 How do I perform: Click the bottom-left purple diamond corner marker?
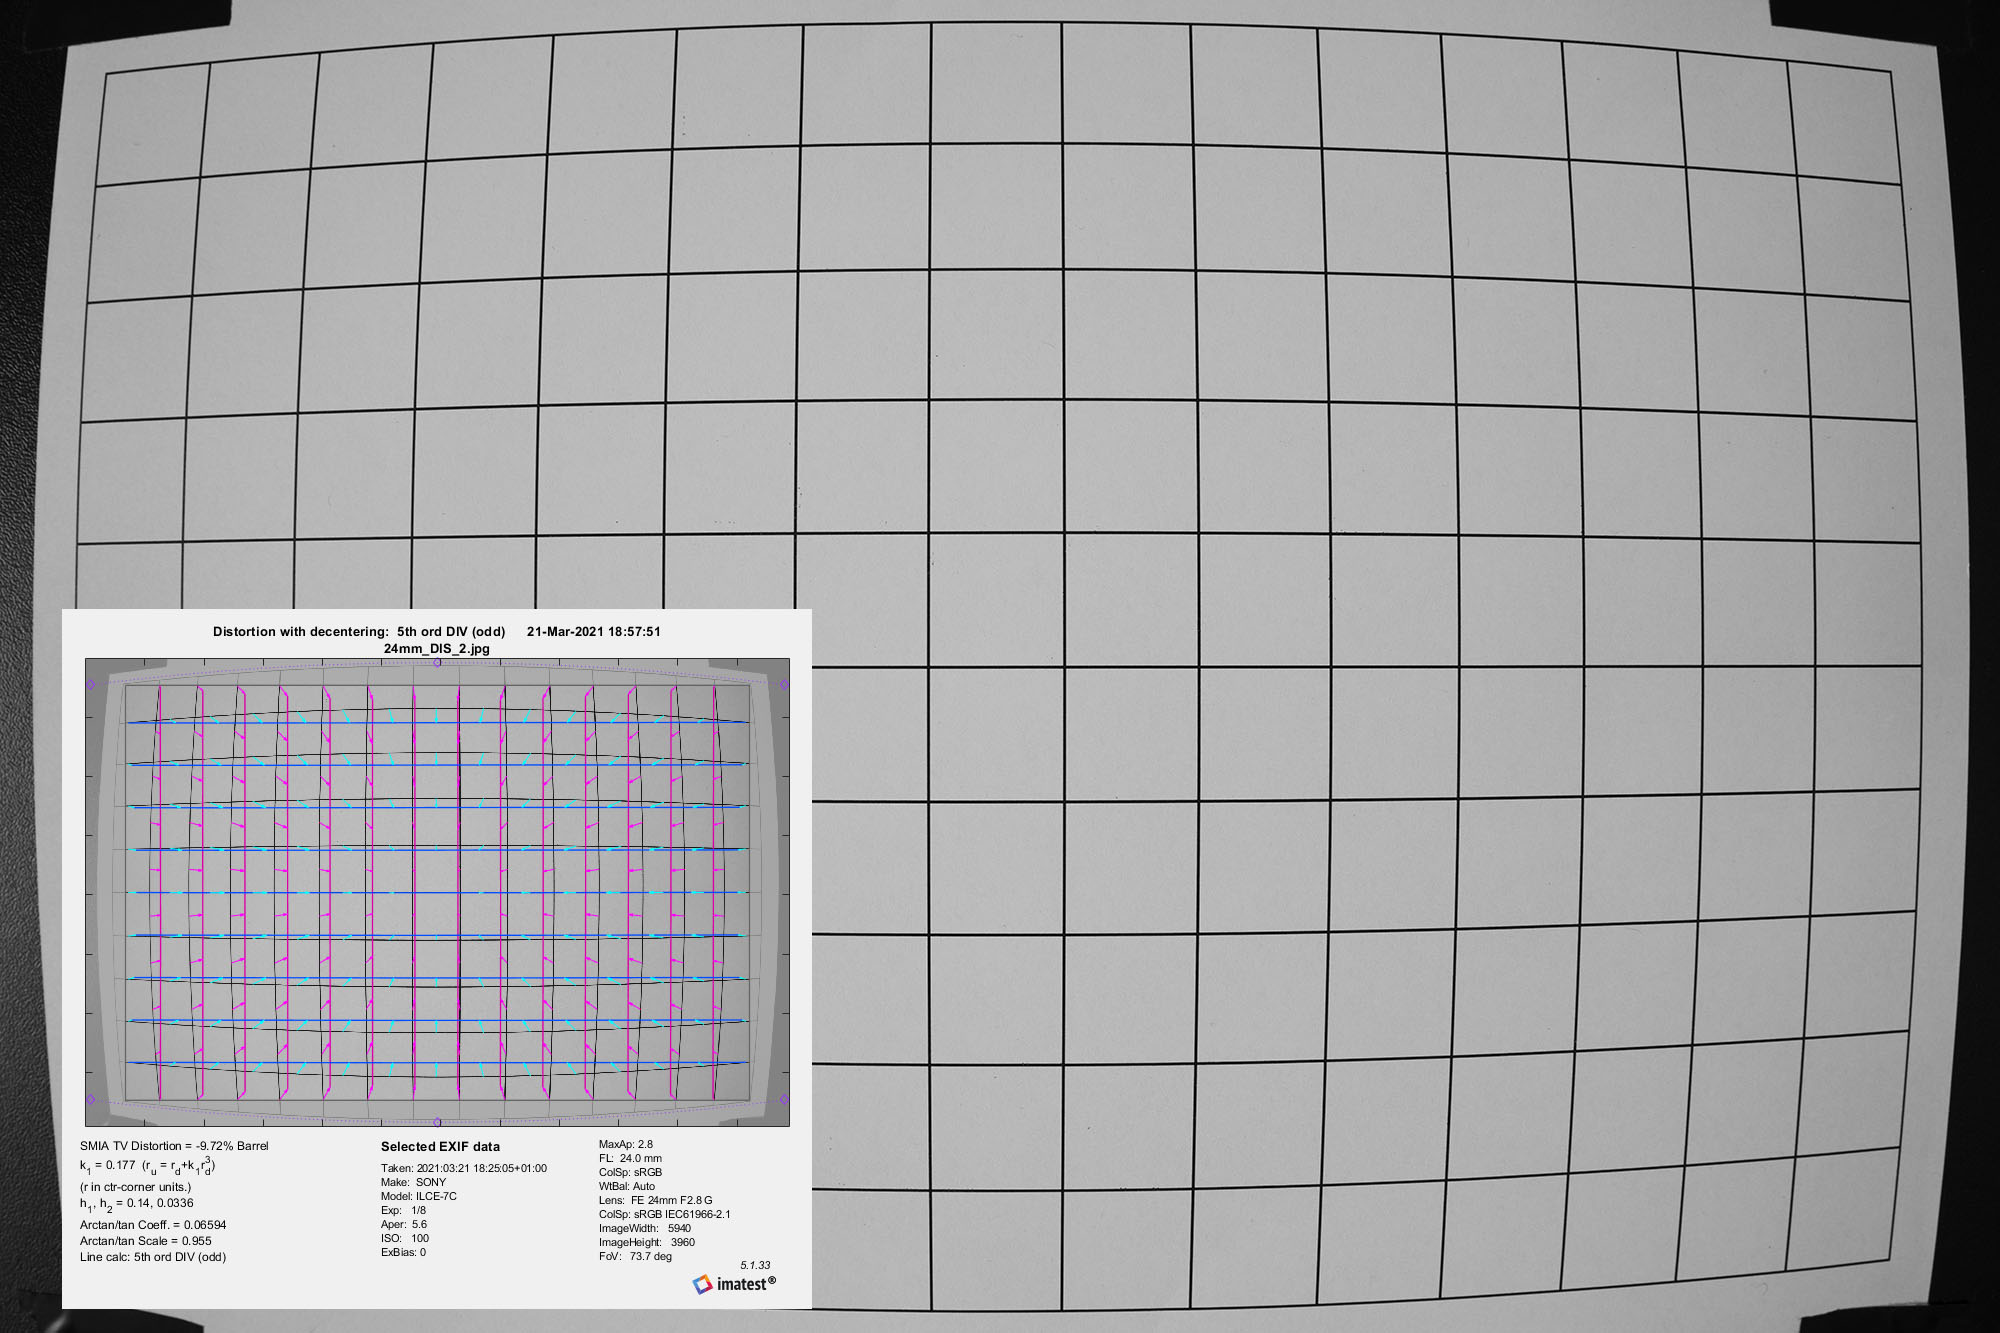(x=91, y=1099)
